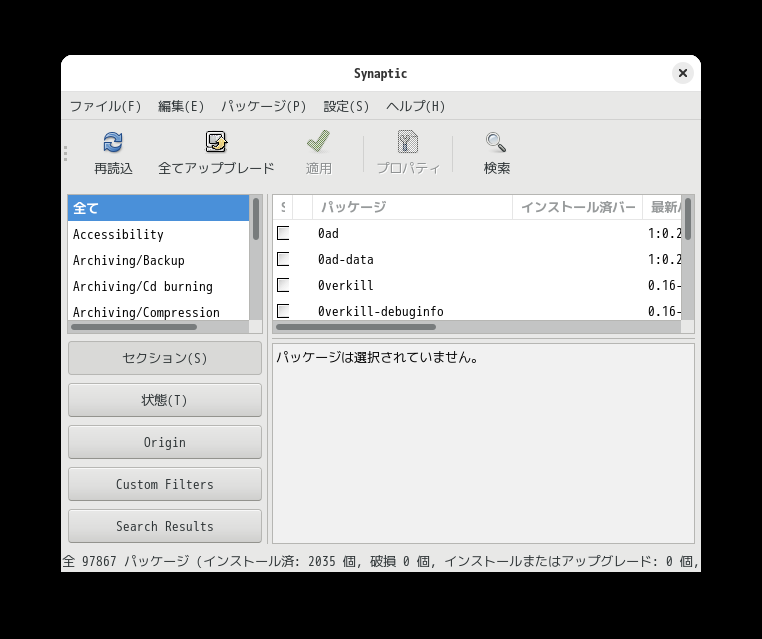Viewport: 762px width, 639px height.
Task: Select the Accessibility section
Action: (158, 234)
